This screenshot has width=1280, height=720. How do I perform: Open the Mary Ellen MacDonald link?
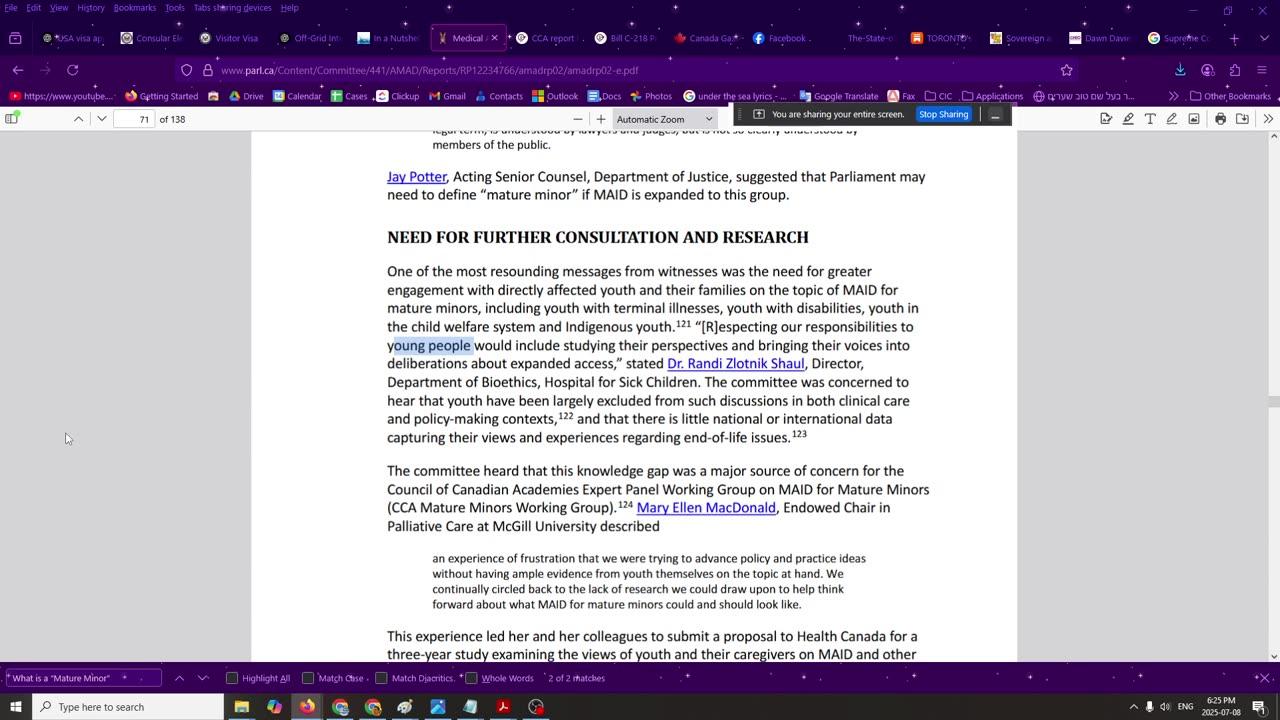point(706,508)
